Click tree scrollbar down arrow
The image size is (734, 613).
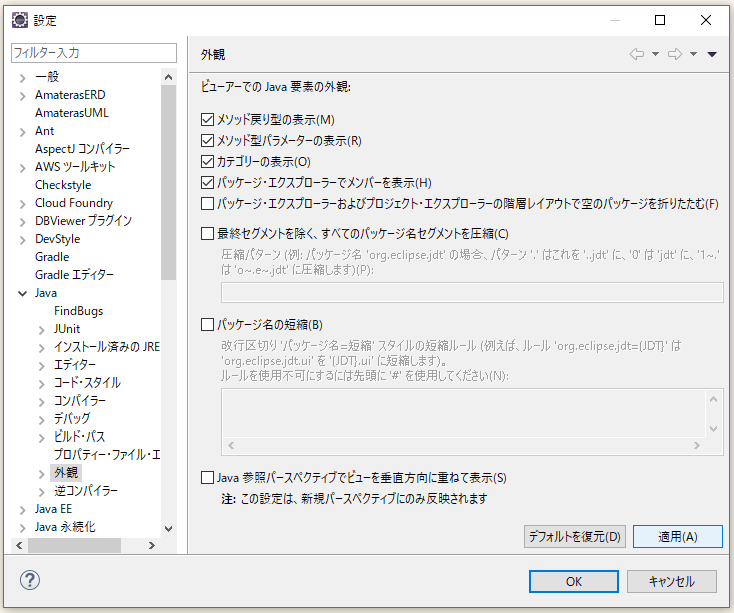[169, 529]
